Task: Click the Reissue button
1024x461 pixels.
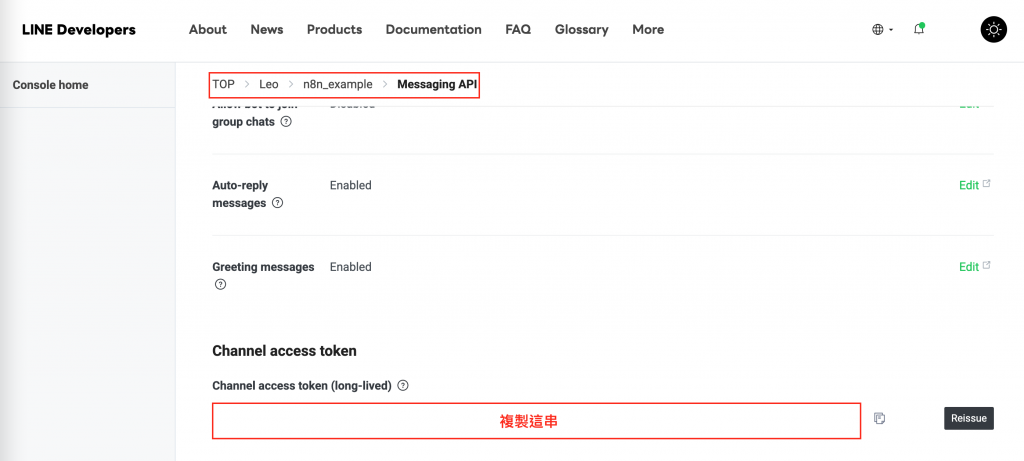Action: point(968,418)
